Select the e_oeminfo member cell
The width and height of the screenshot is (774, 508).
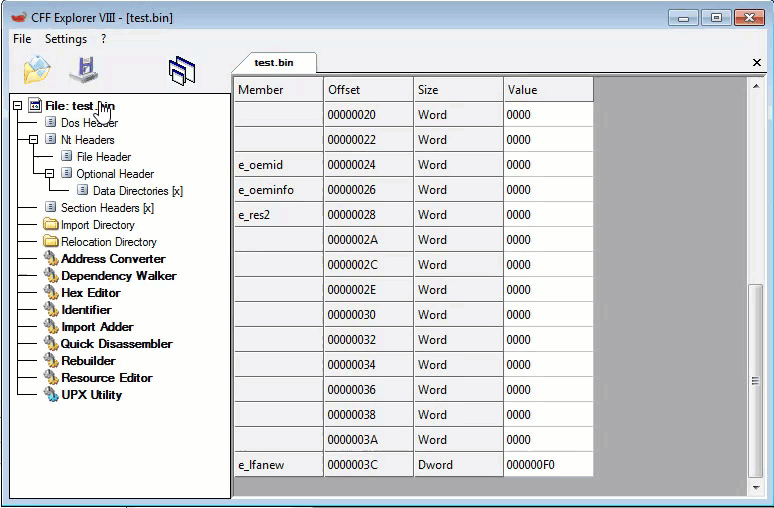click(x=278, y=190)
